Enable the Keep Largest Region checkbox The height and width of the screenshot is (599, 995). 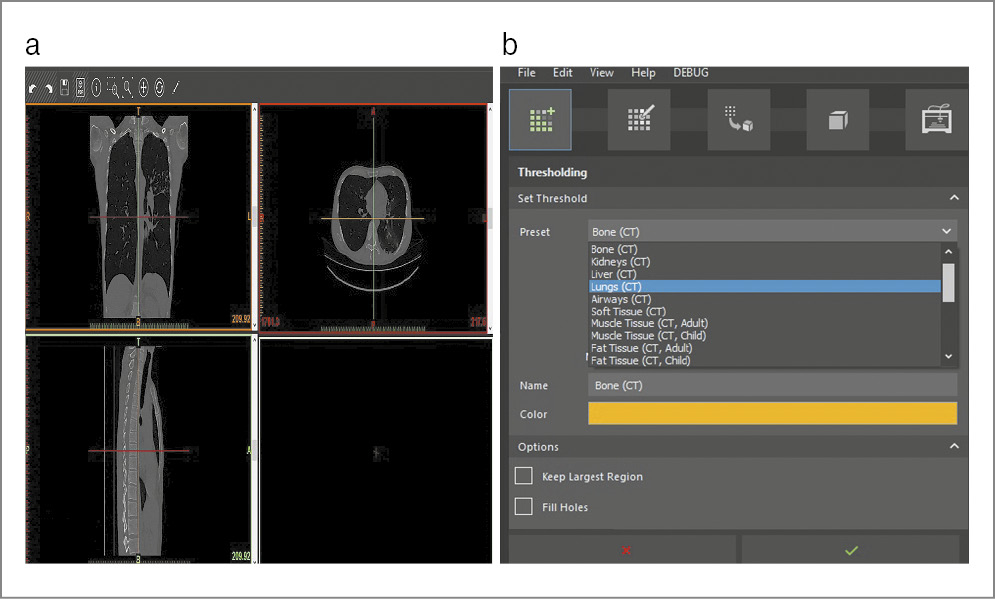523,476
